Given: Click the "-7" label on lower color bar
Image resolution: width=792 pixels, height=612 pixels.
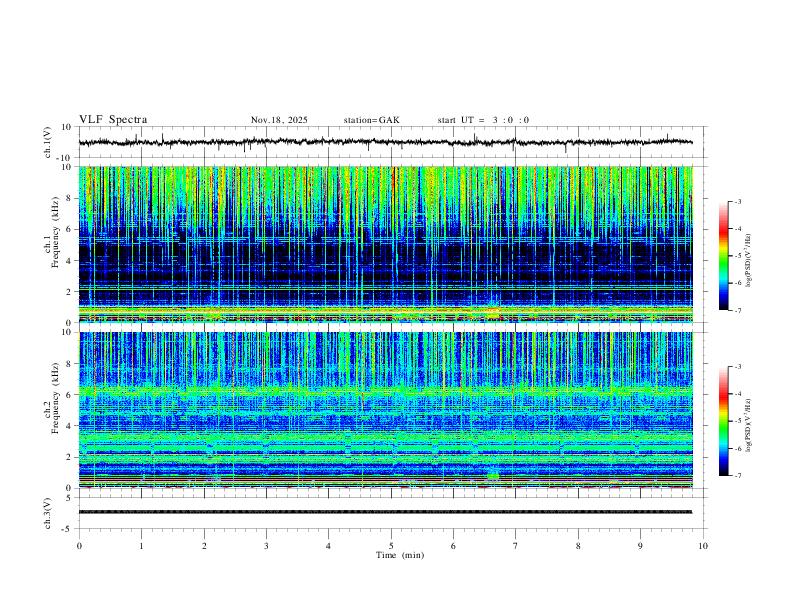Looking at the screenshot, I should pos(737,476).
